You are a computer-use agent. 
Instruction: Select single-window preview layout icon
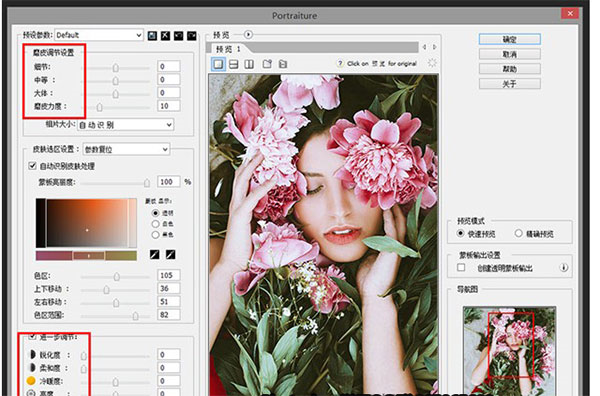point(218,64)
